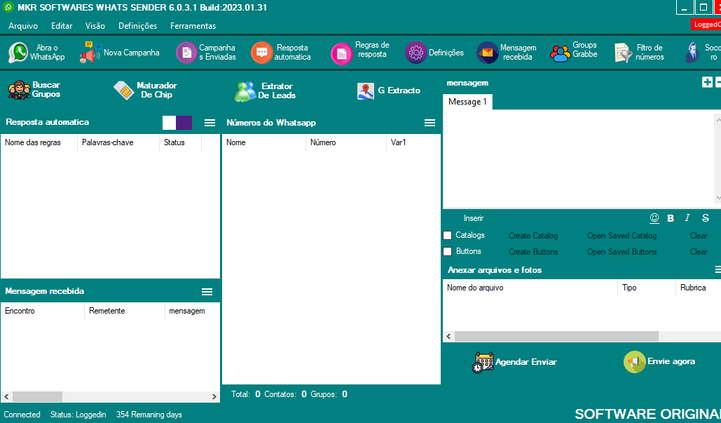
Task: Click mensagem column header in received list
Action: [192, 311]
